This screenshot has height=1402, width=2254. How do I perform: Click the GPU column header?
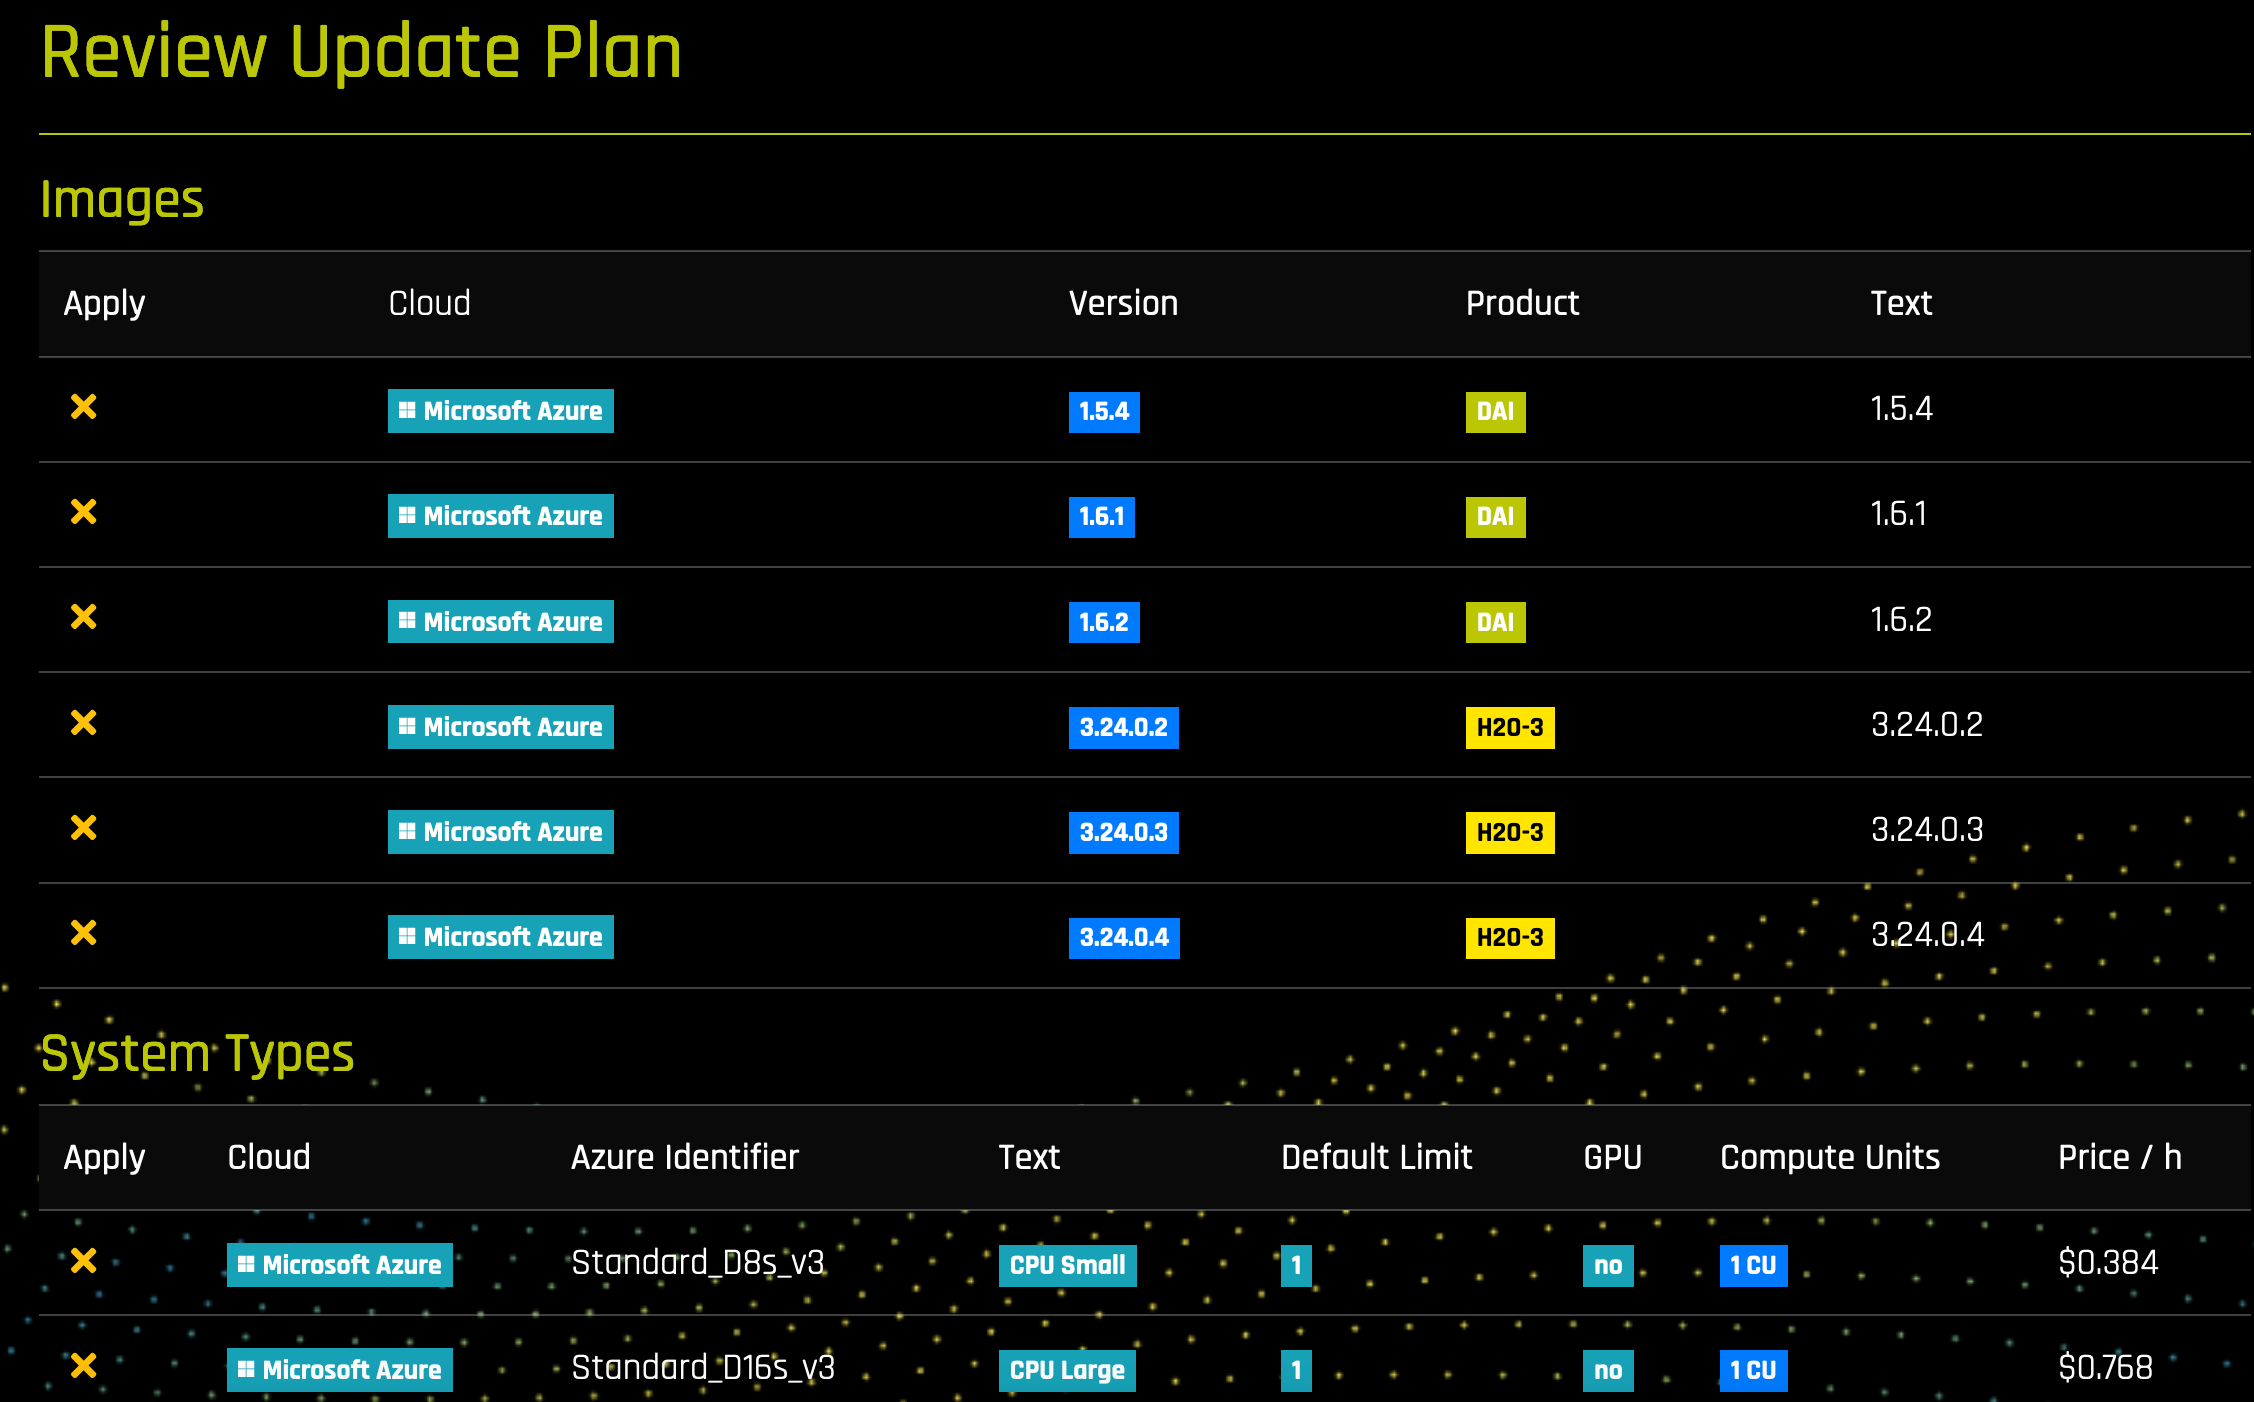coord(1613,1157)
